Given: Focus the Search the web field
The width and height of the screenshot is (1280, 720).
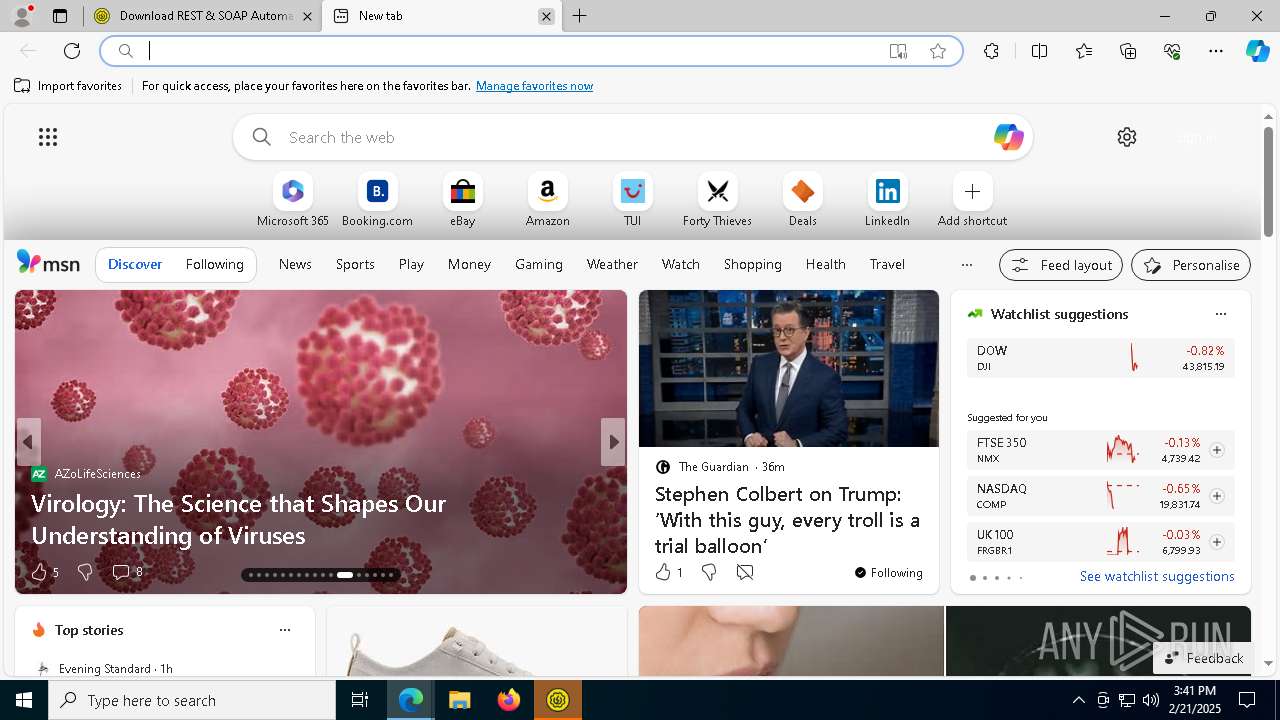Looking at the screenshot, I should [632, 137].
